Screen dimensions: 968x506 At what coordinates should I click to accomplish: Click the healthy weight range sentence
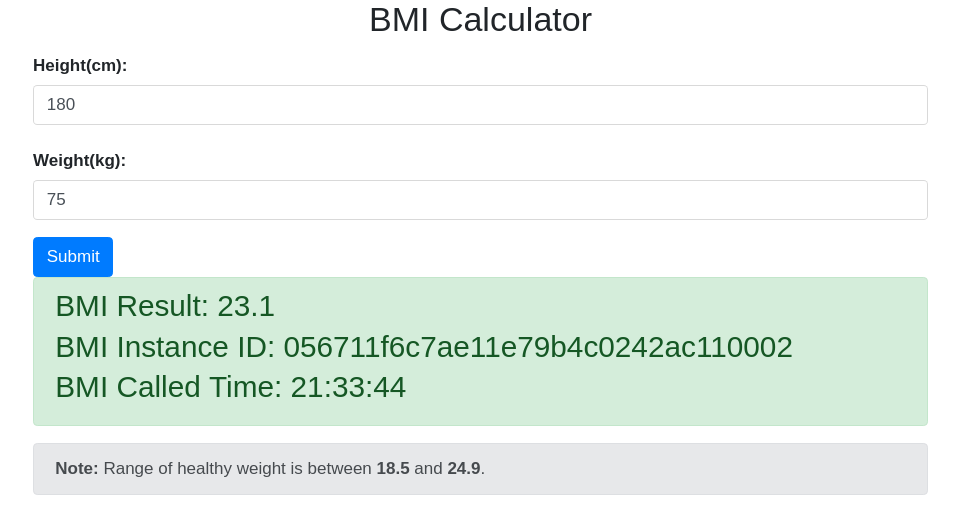(x=238, y=469)
